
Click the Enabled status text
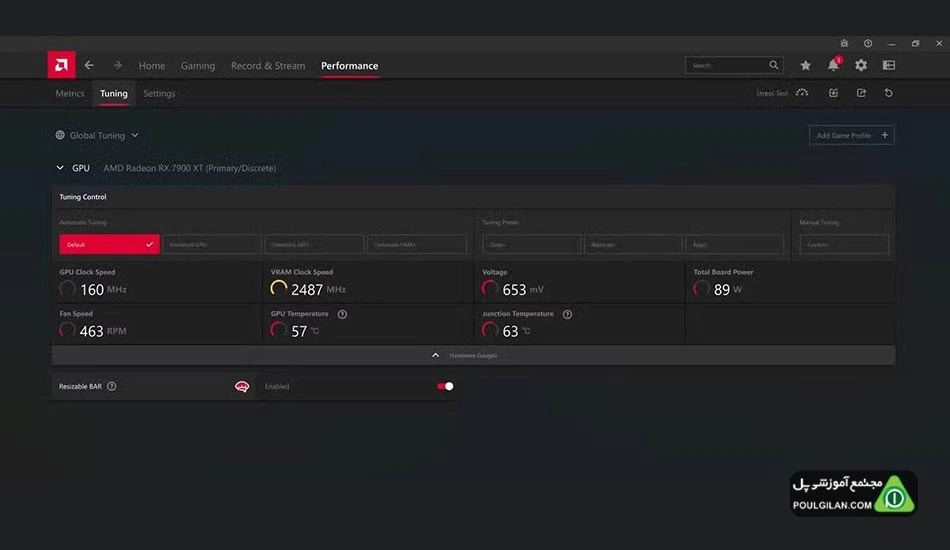point(277,386)
